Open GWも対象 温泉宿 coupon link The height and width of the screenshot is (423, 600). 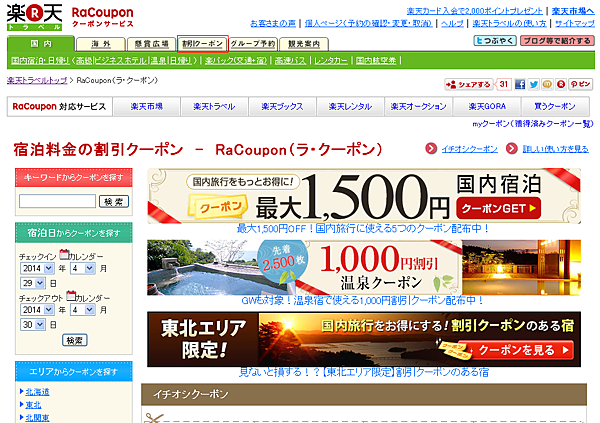[x=362, y=301]
